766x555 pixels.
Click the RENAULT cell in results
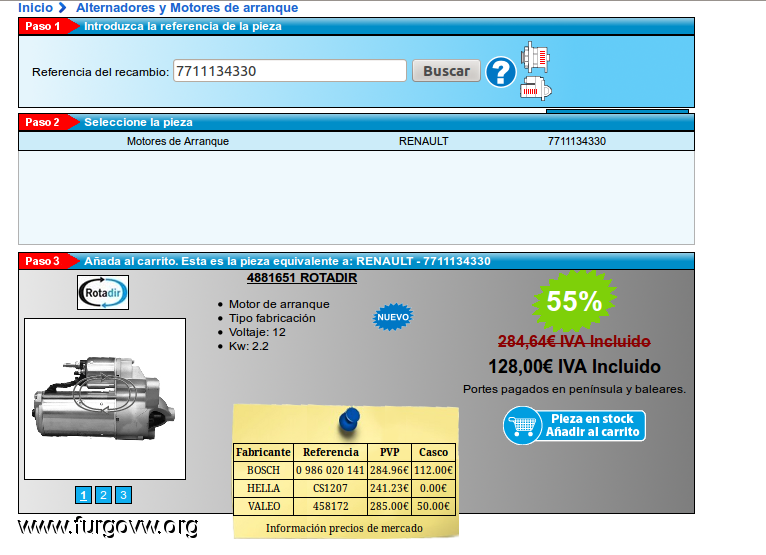[x=424, y=141]
